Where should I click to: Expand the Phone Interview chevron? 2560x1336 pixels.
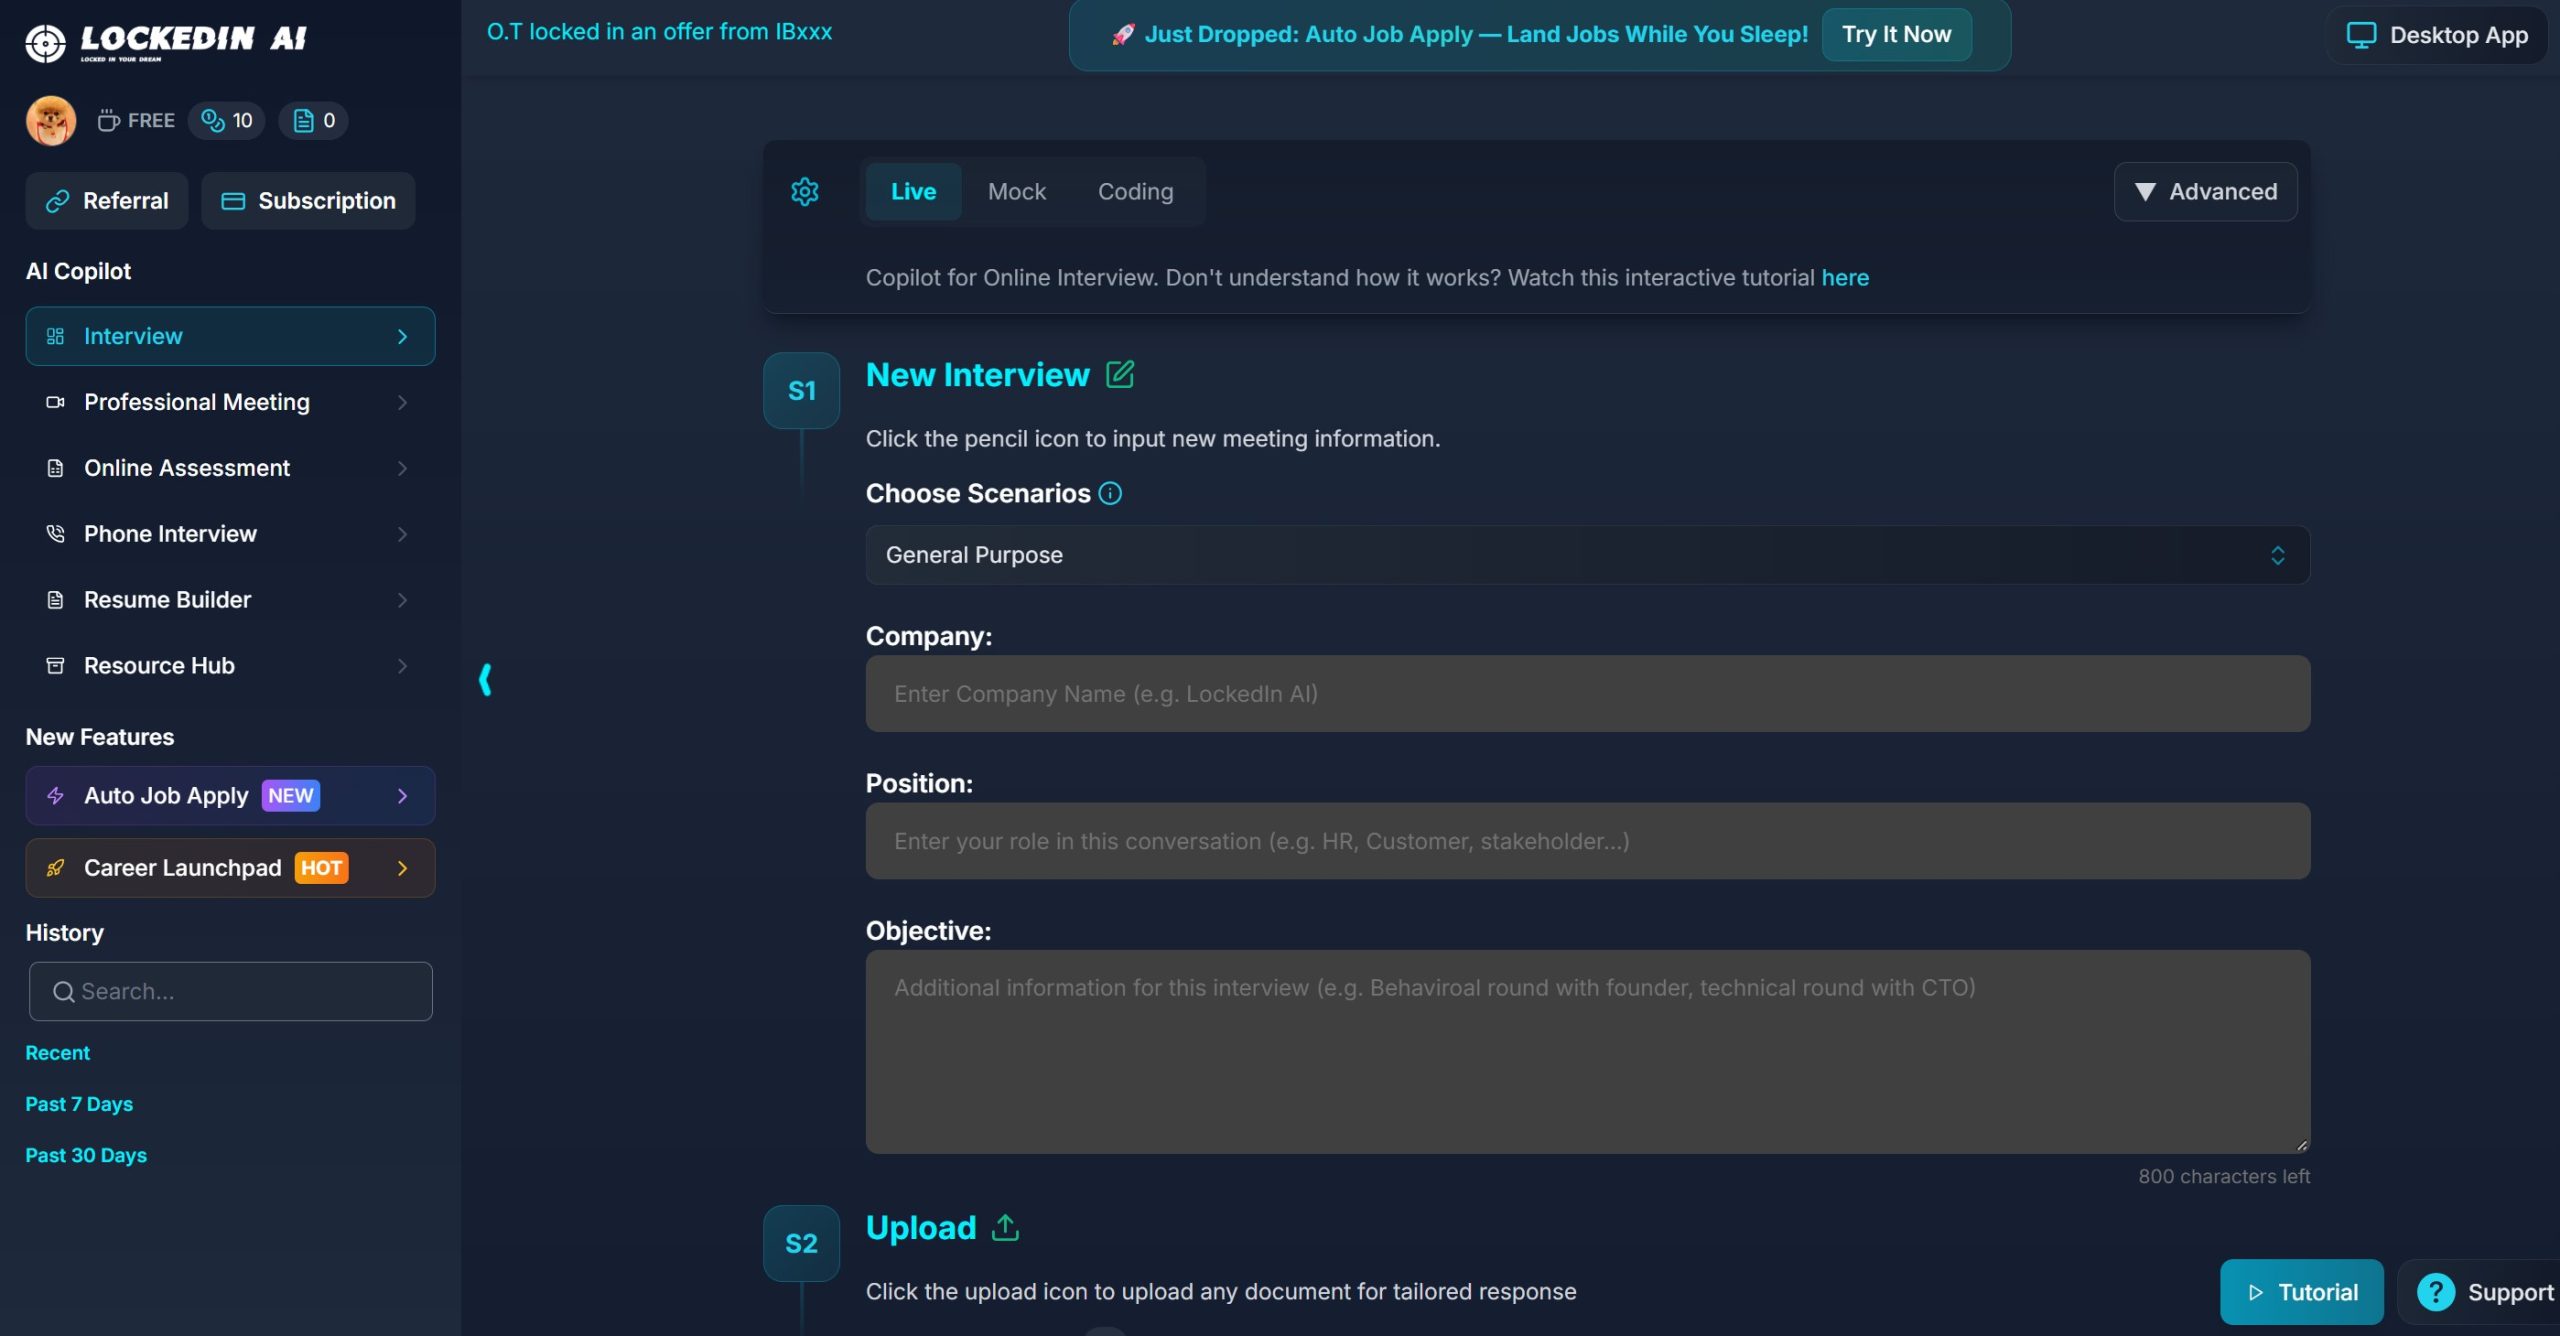click(402, 535)
